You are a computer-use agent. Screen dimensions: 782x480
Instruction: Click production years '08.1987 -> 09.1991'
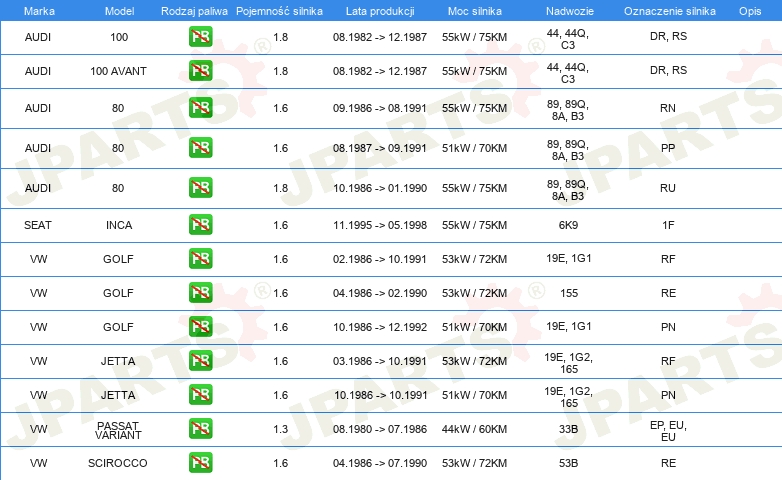click(x=380, y=148)
